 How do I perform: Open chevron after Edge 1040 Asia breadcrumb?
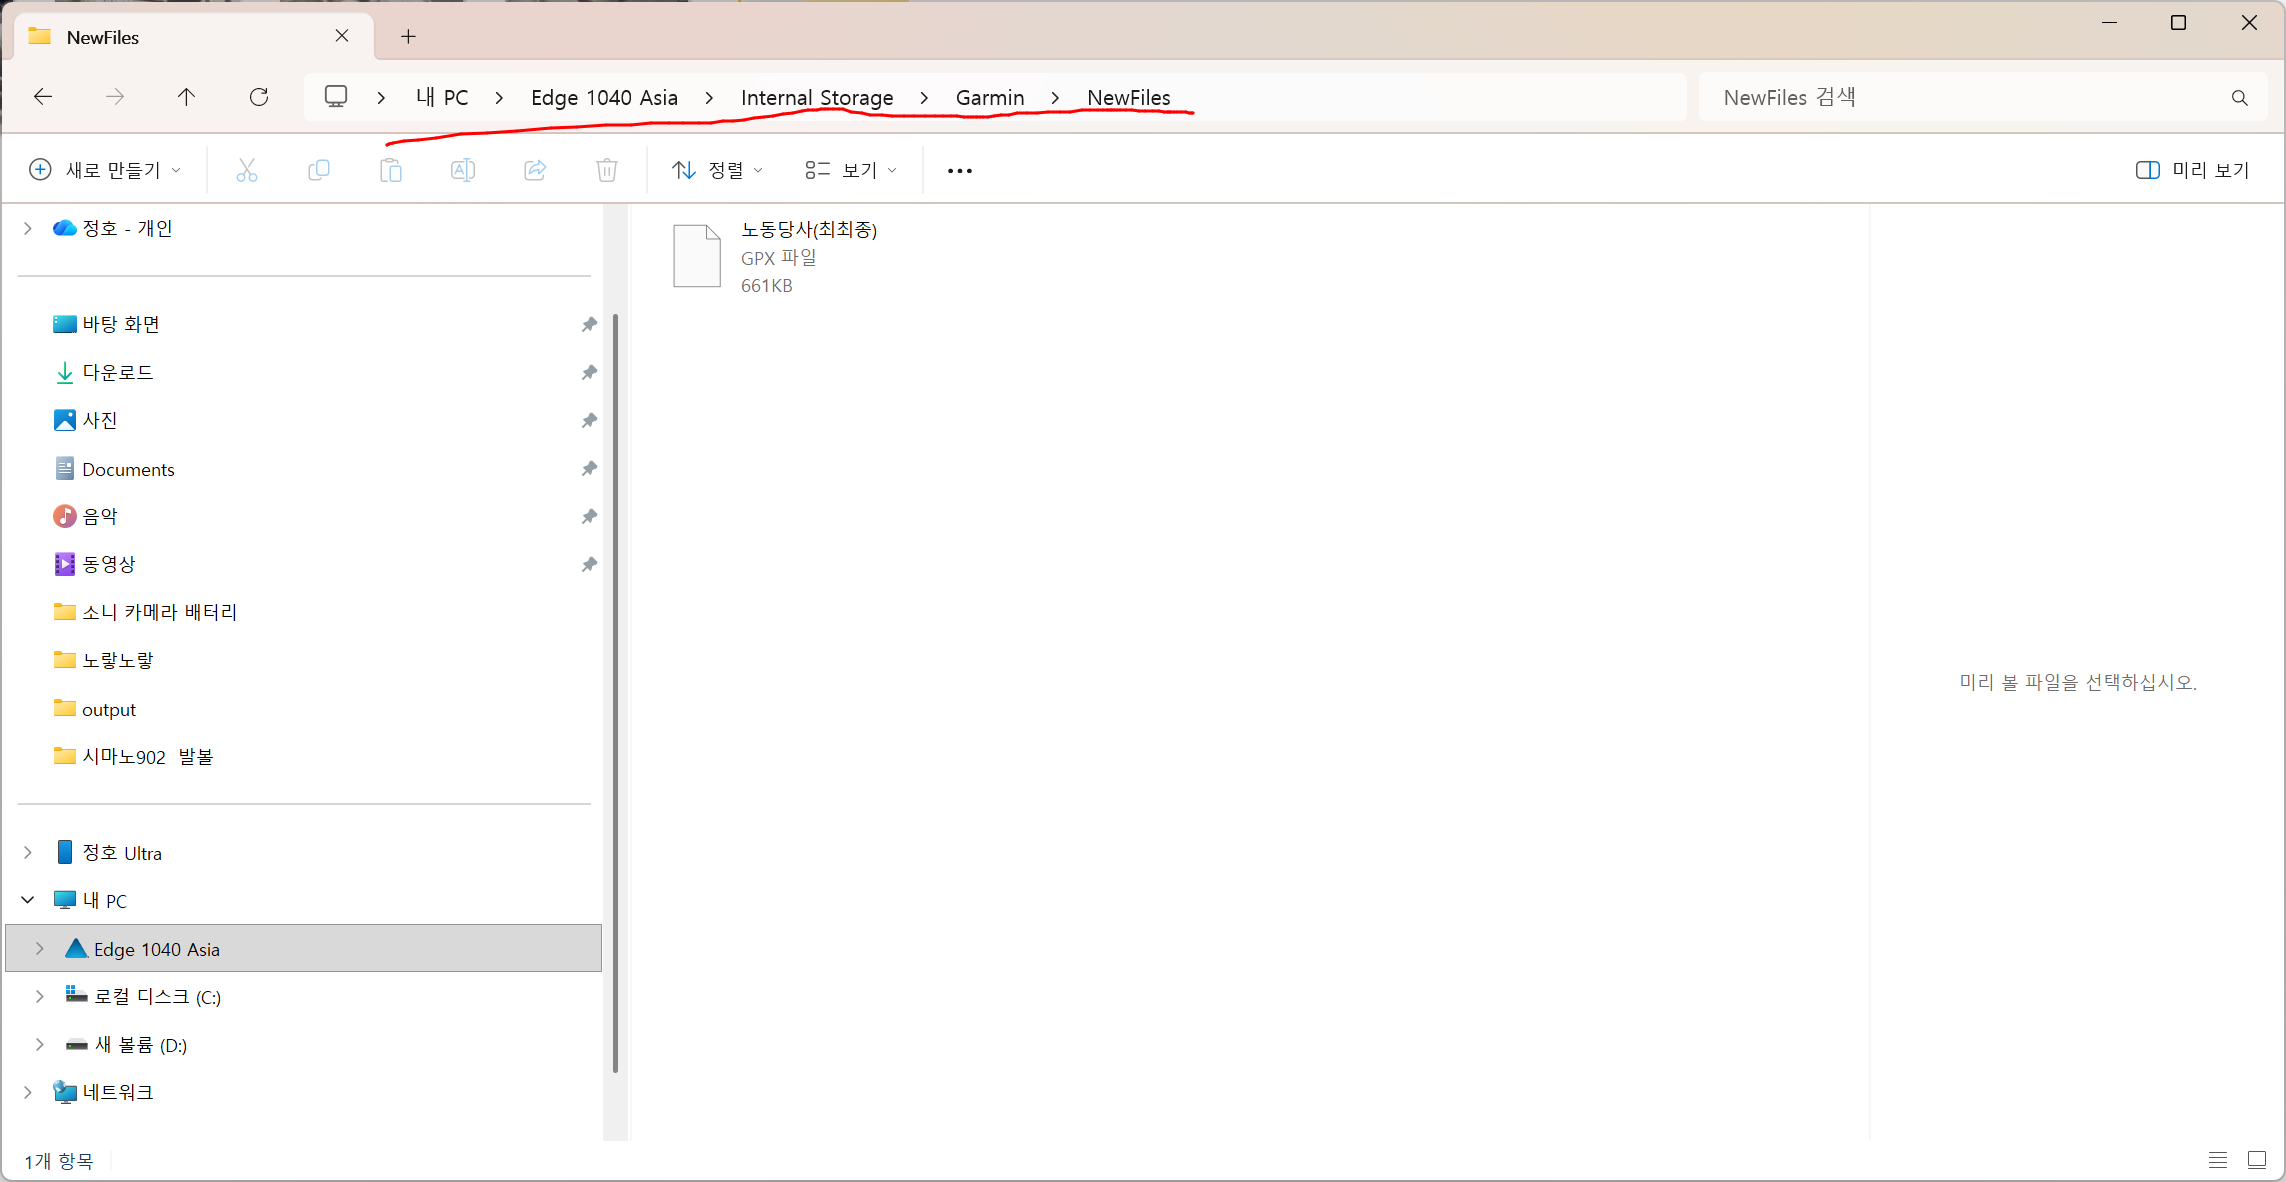(x=709, y=98)
